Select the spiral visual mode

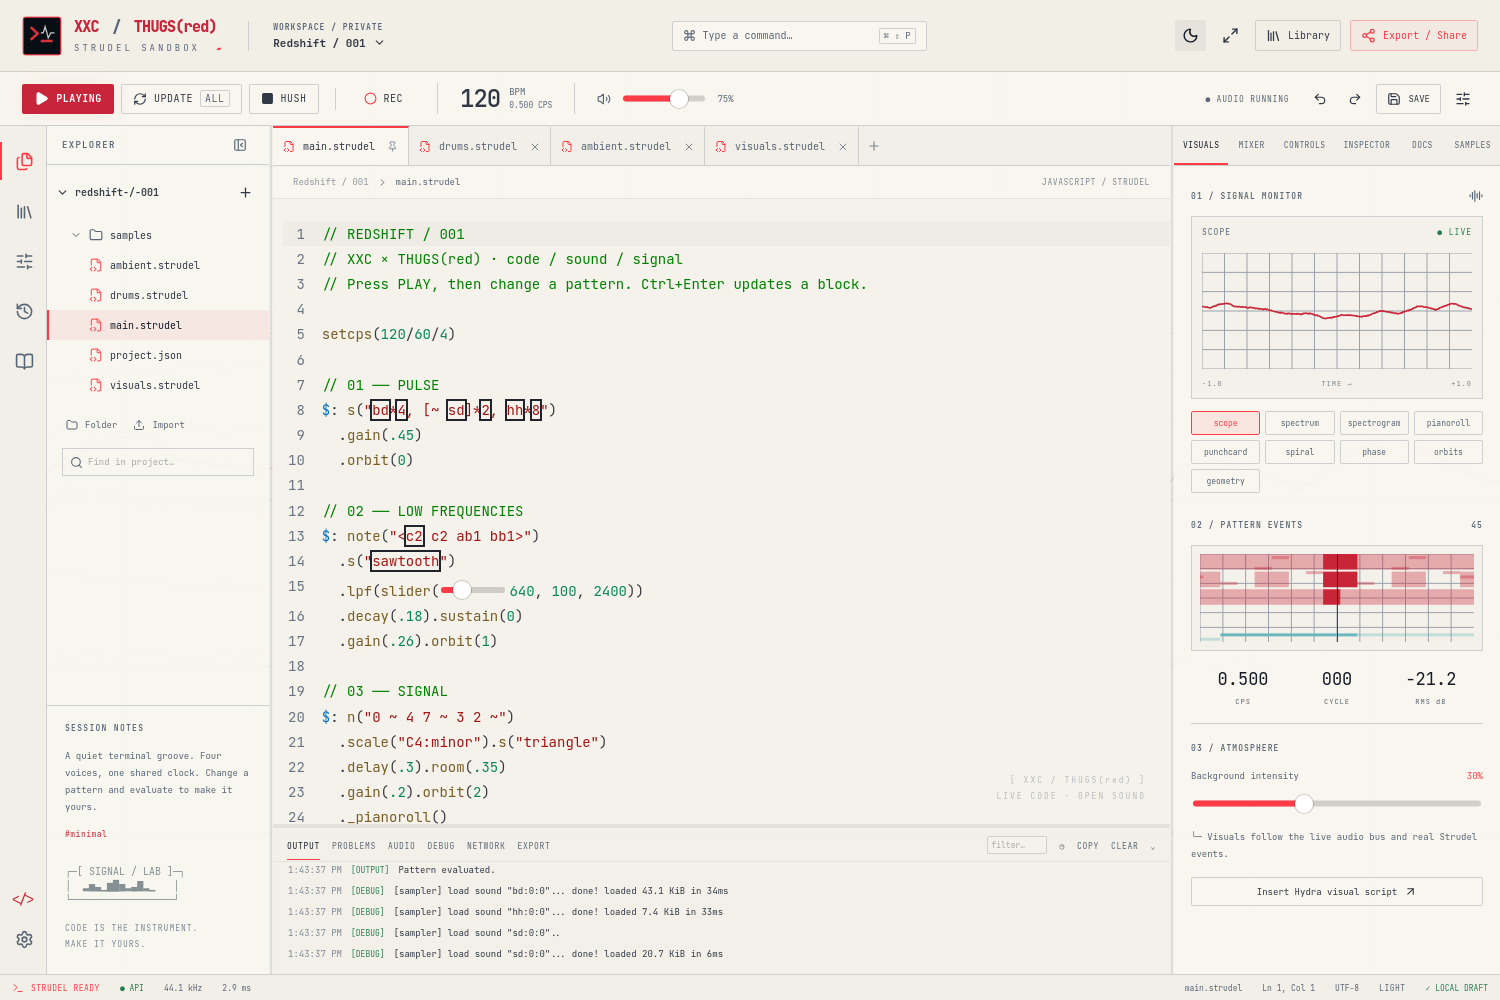click(1300, 452)
